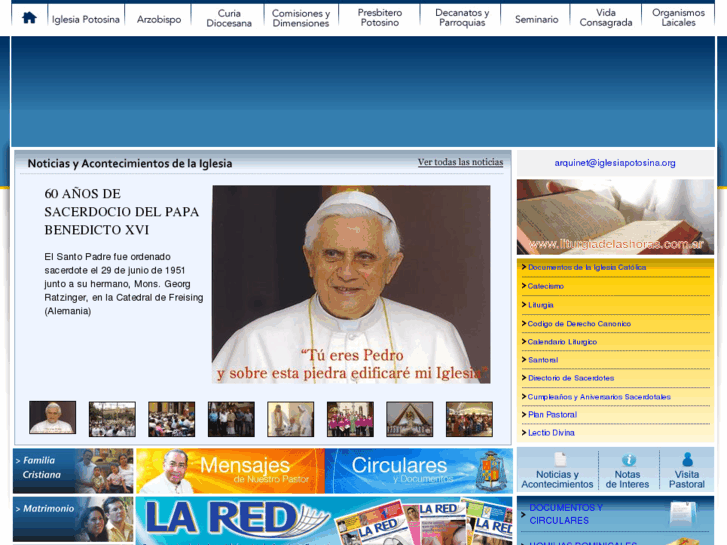
Task: Open the Liturgia link
Action: click(541, 305)
